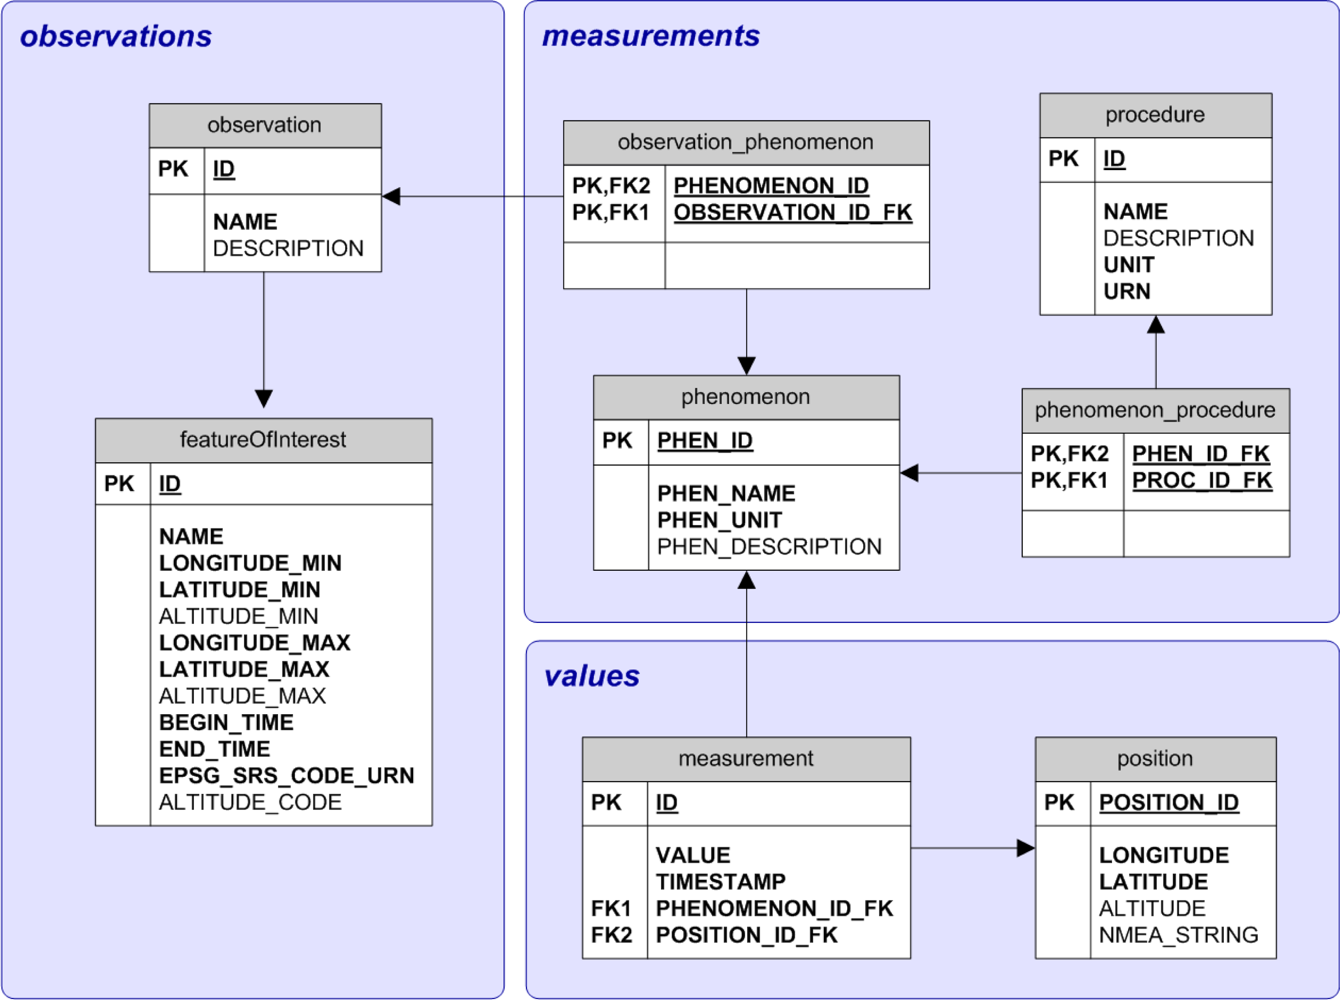Click the POSITION_ID primary key field

[1169, 803]
